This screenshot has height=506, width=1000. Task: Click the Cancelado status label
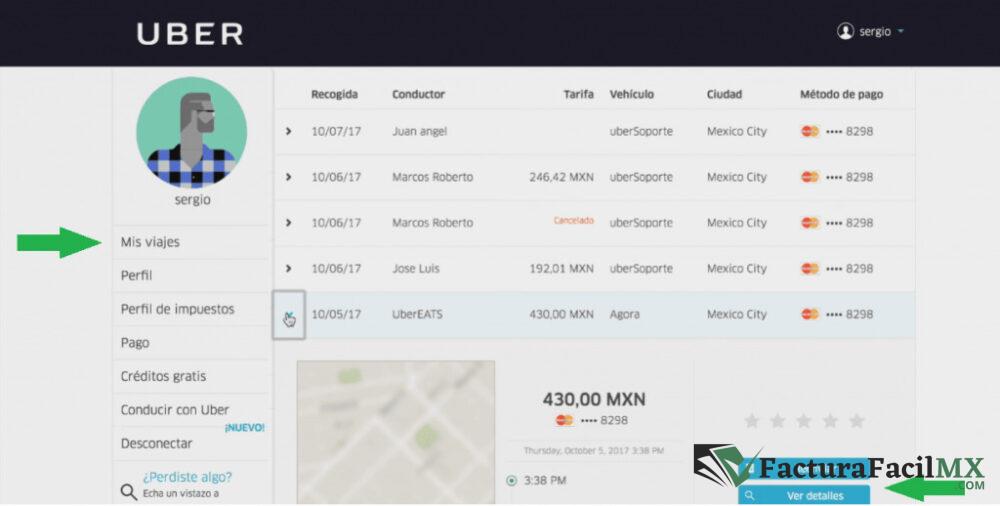pos(573,221)
